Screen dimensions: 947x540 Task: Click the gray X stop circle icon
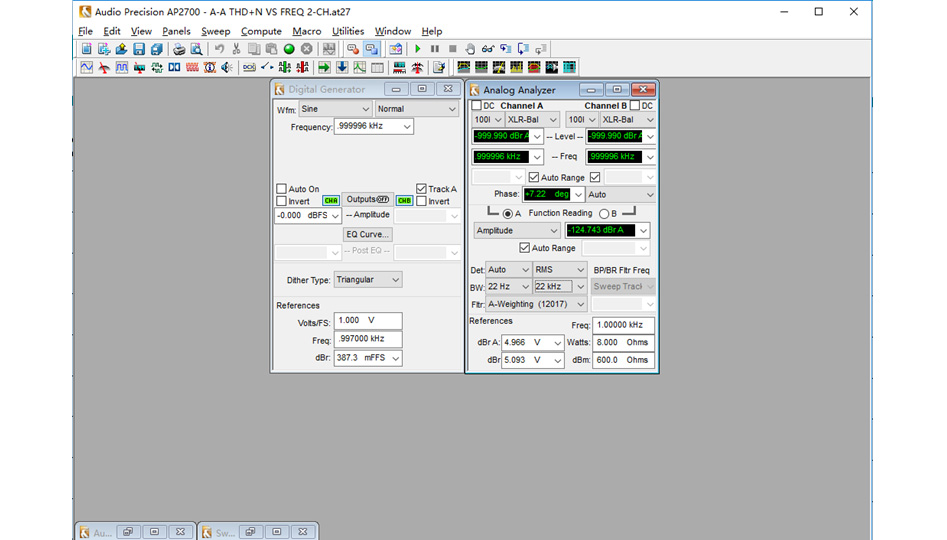(307, 49)
